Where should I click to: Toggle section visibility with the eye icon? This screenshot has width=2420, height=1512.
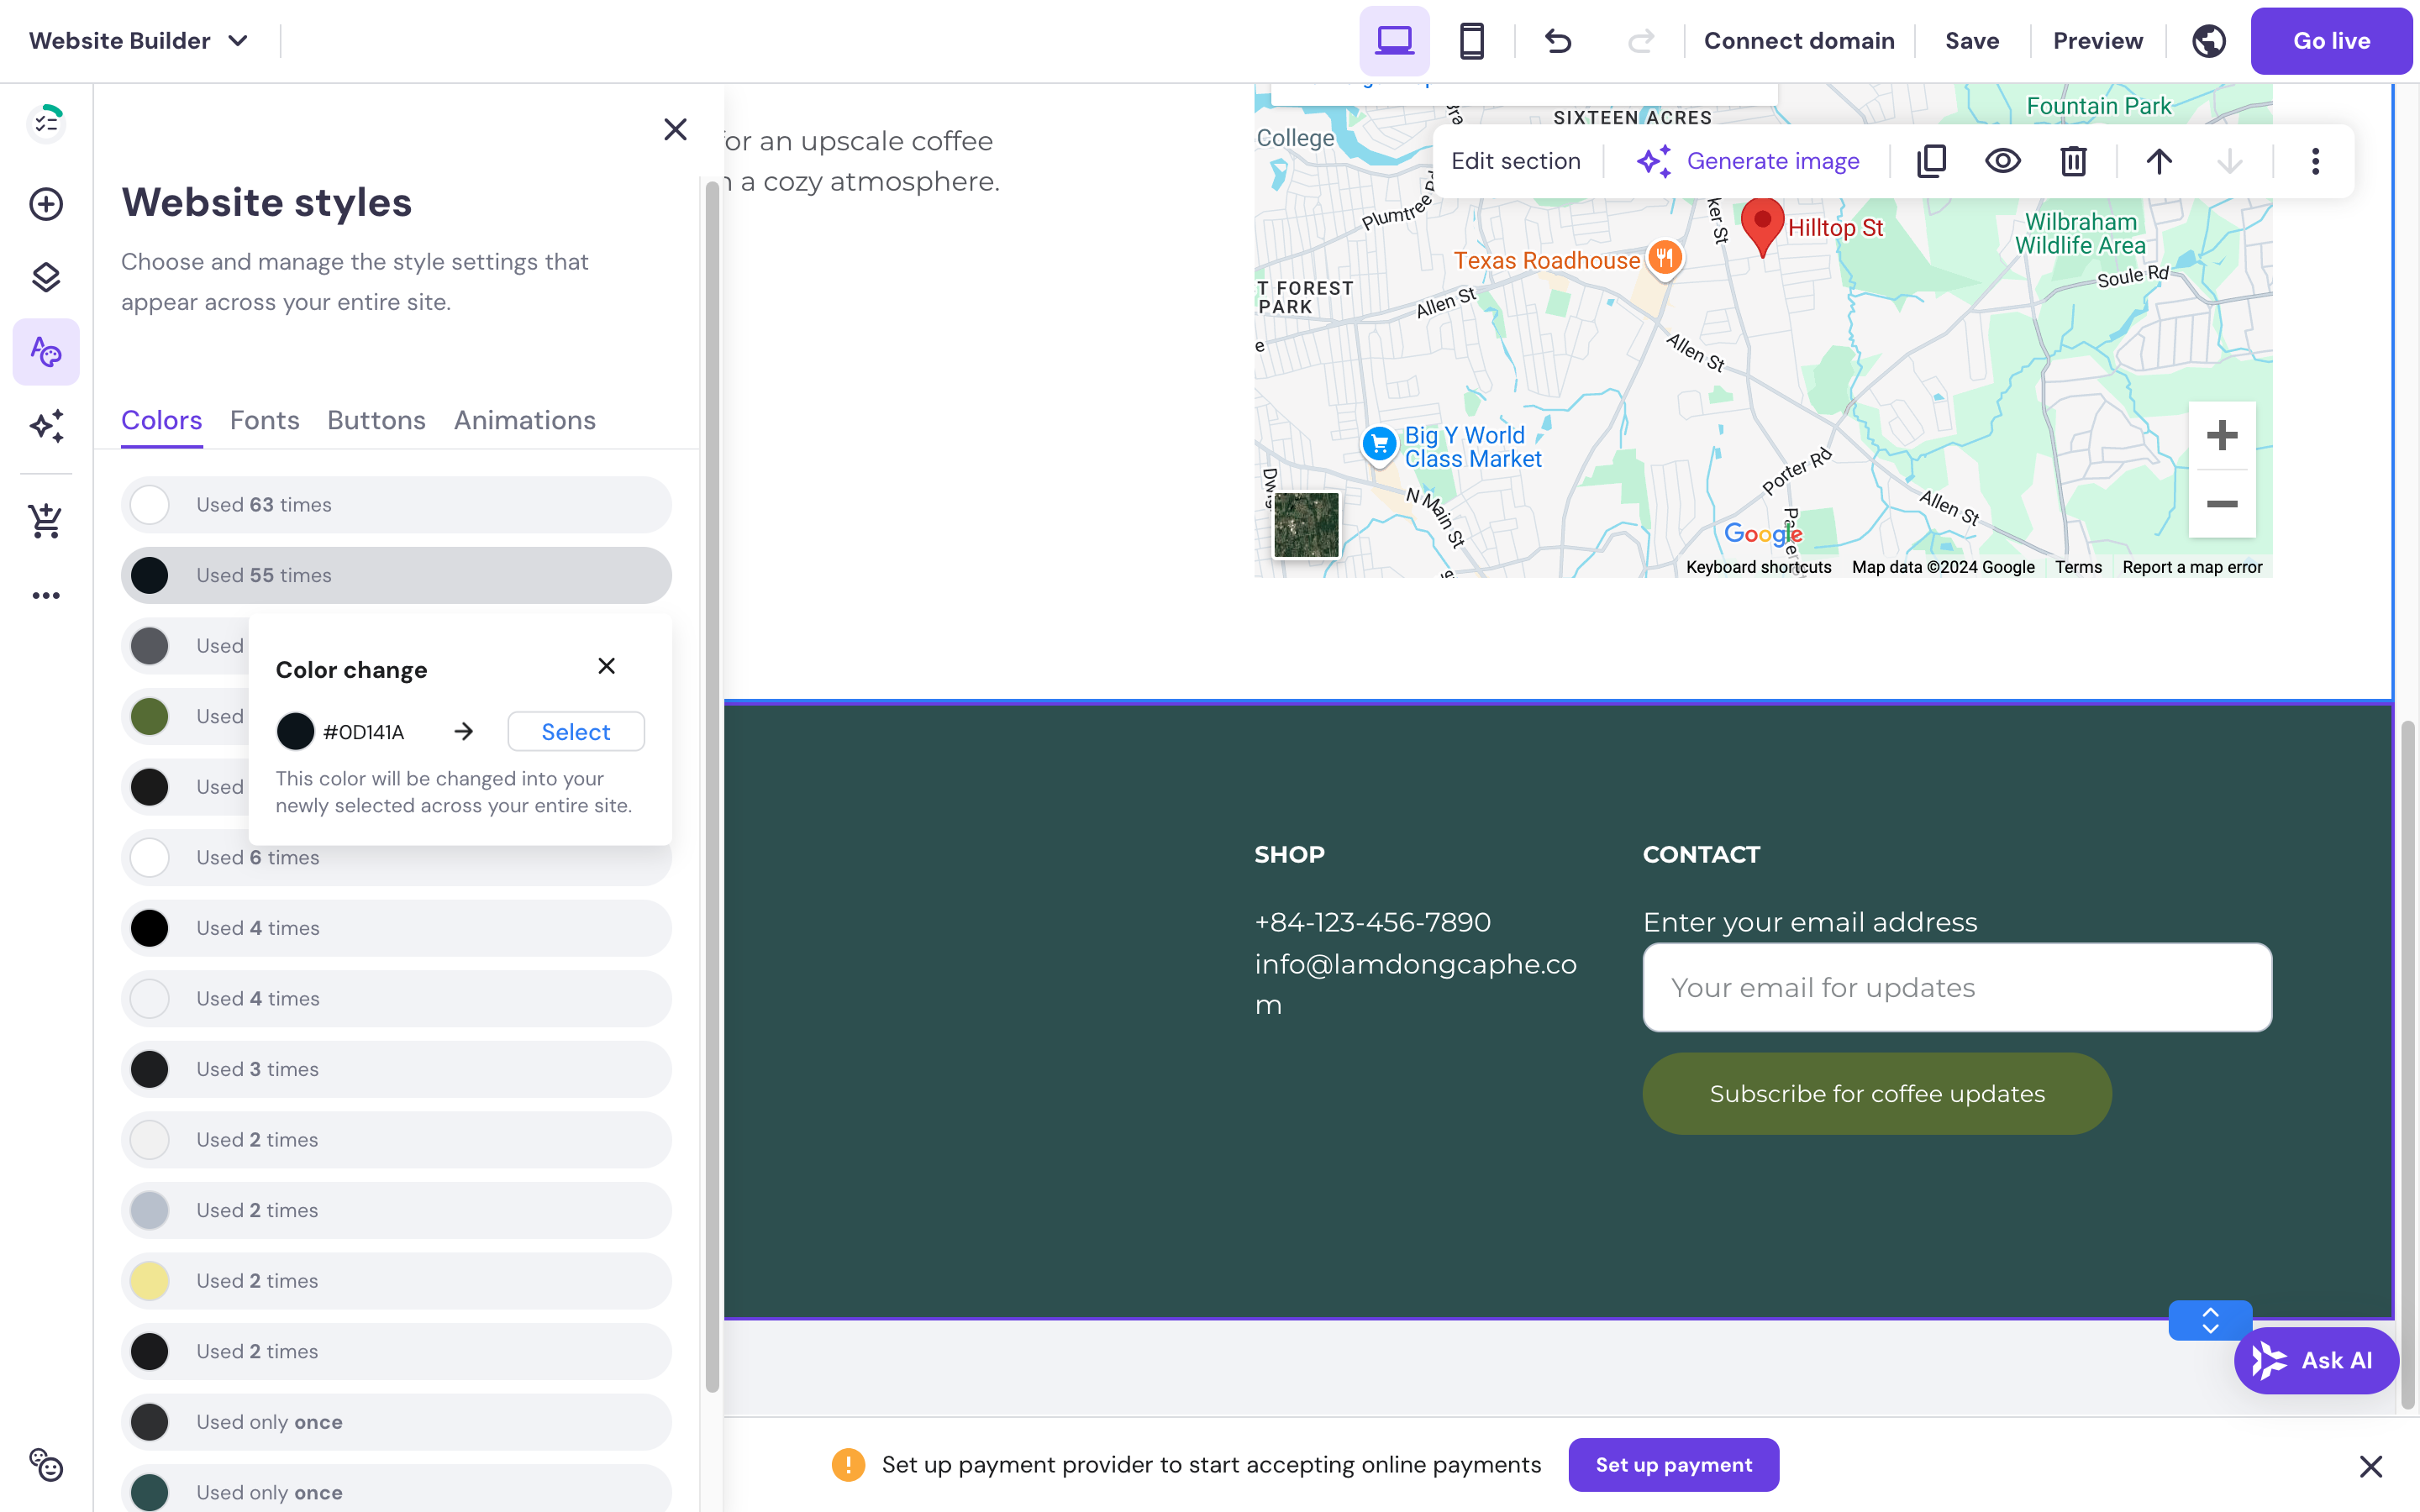tap(2002, 160)
